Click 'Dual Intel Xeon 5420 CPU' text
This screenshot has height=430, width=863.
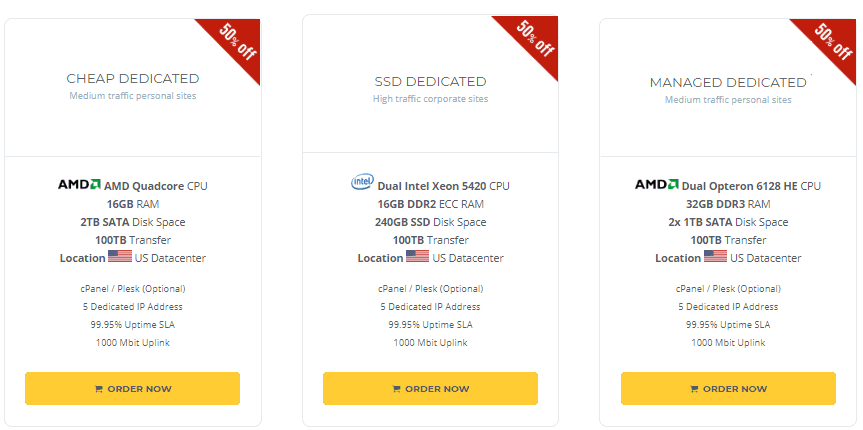tap(444, 186)
